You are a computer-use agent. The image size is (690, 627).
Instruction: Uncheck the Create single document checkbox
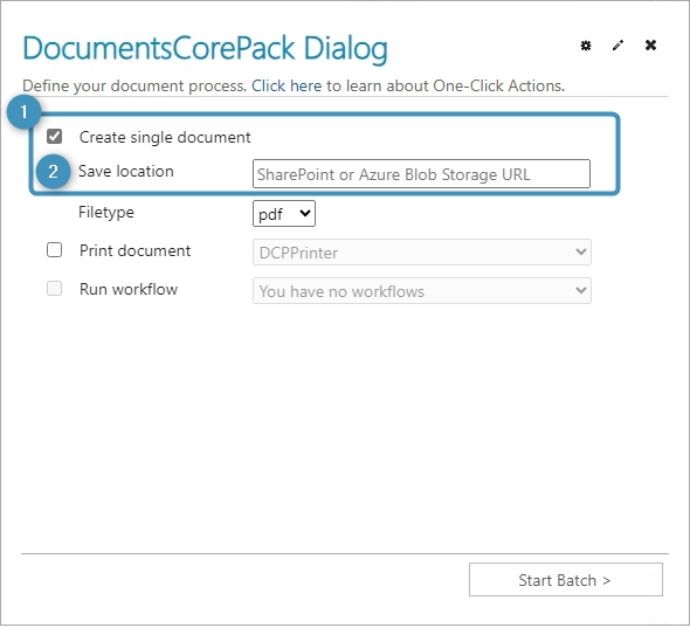(x=55, y=137)
